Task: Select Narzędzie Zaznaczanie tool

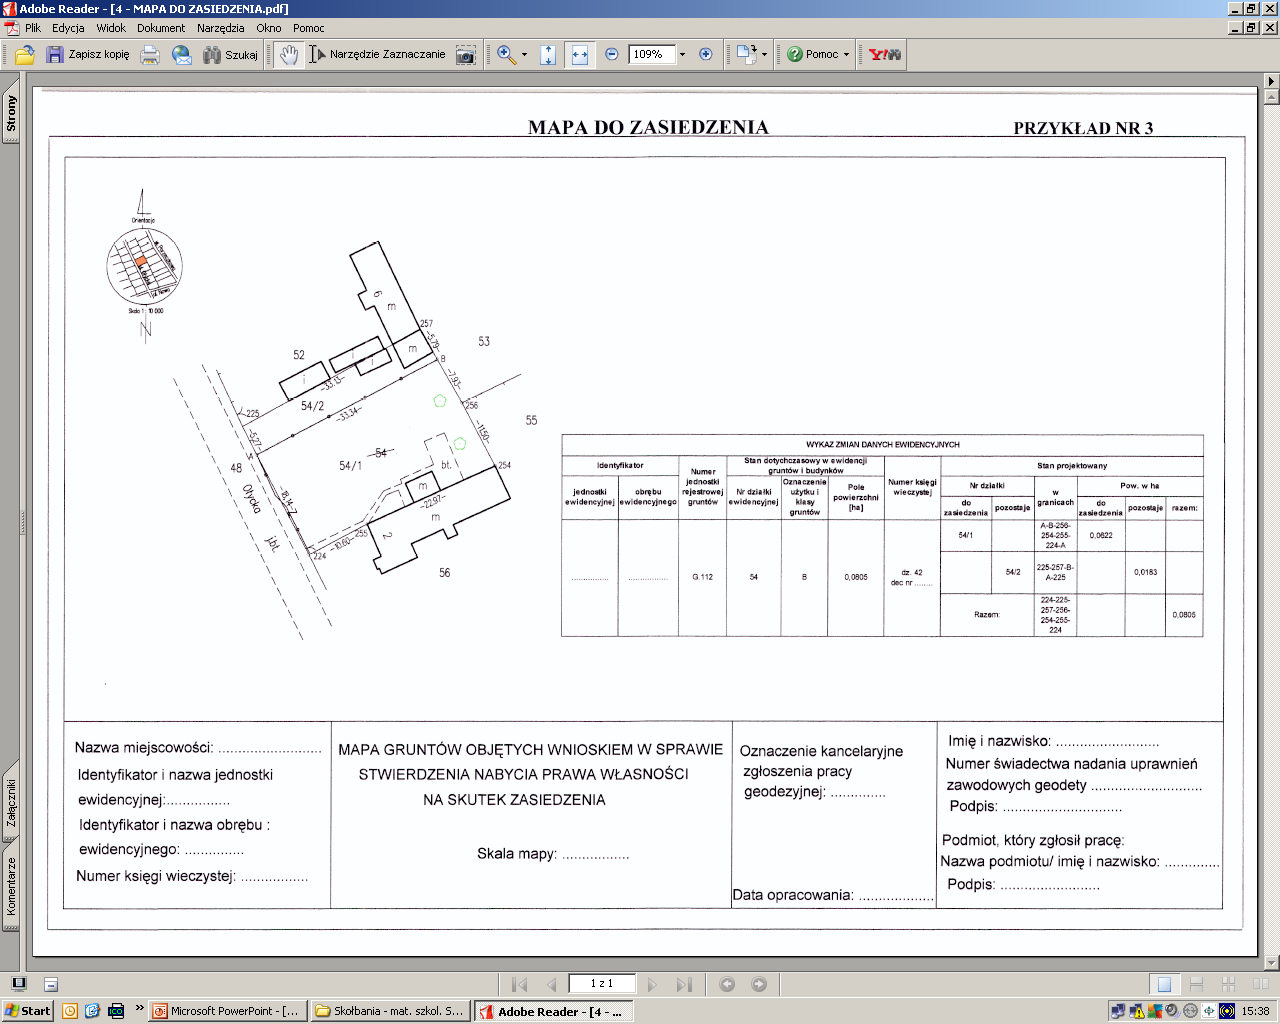Action: point(377,54)
